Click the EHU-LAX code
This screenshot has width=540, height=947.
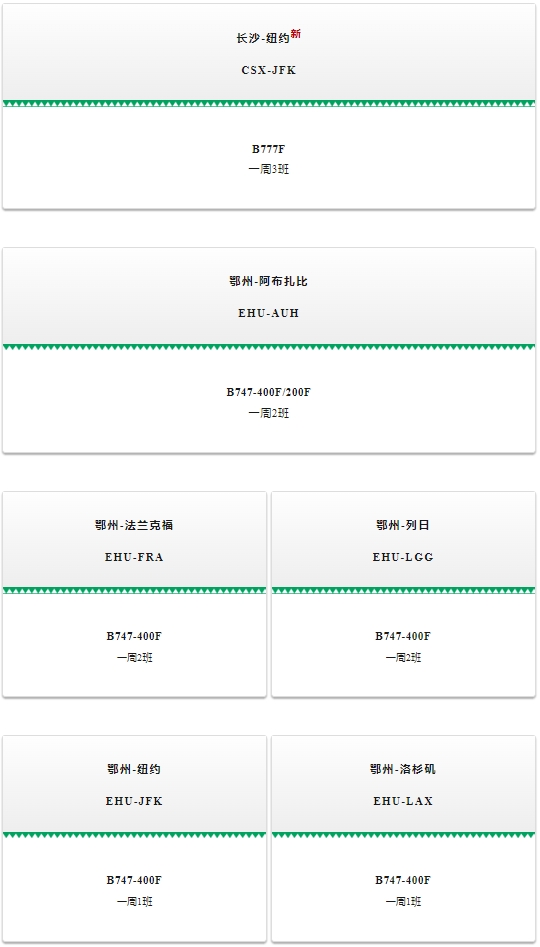pos(403,801)
